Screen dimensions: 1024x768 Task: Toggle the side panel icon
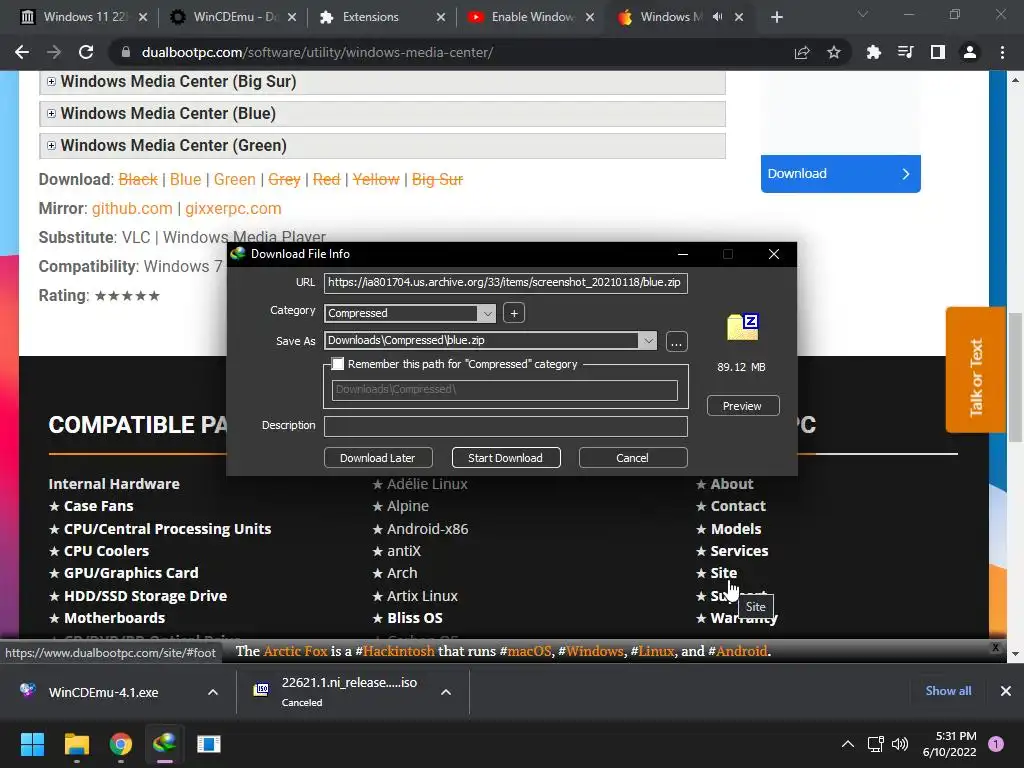(x=938, y=52)
